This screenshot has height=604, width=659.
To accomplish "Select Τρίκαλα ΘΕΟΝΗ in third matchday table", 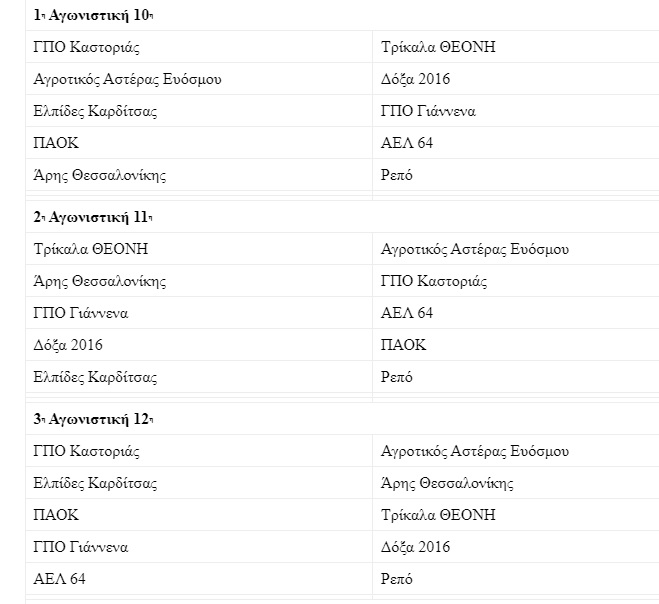I will click(x=438, y=515).
